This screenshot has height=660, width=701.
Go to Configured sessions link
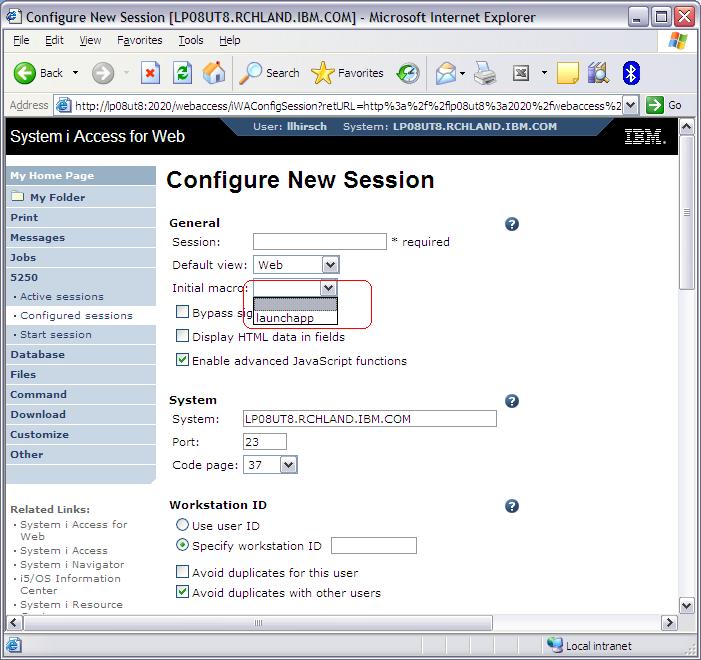76,316
